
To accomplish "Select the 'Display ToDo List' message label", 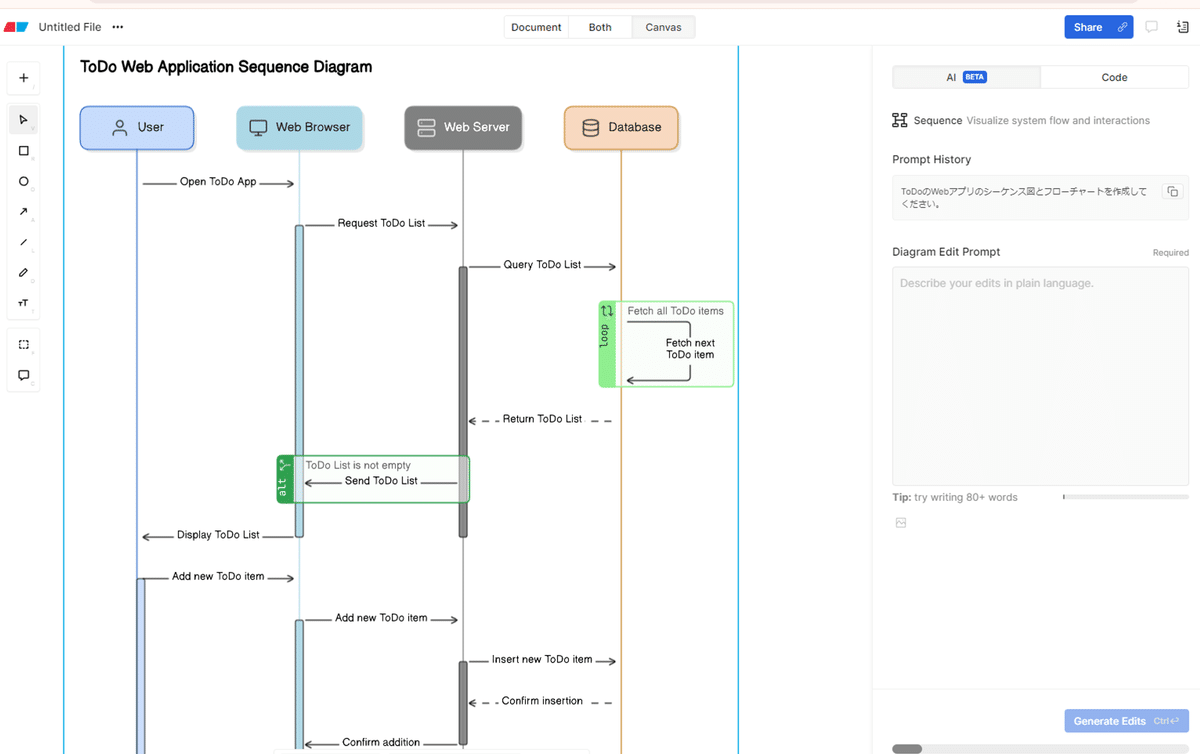I will [x=218, y=535].
